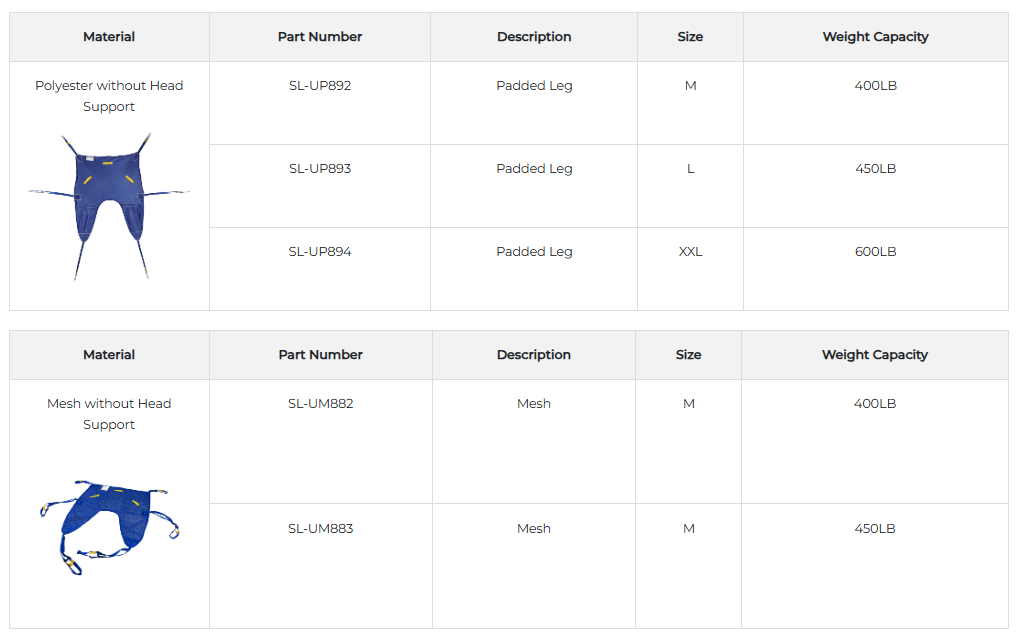Click the 'Mesh without Head Support' label
1019x637 pixels.
(x=109, y=414)
